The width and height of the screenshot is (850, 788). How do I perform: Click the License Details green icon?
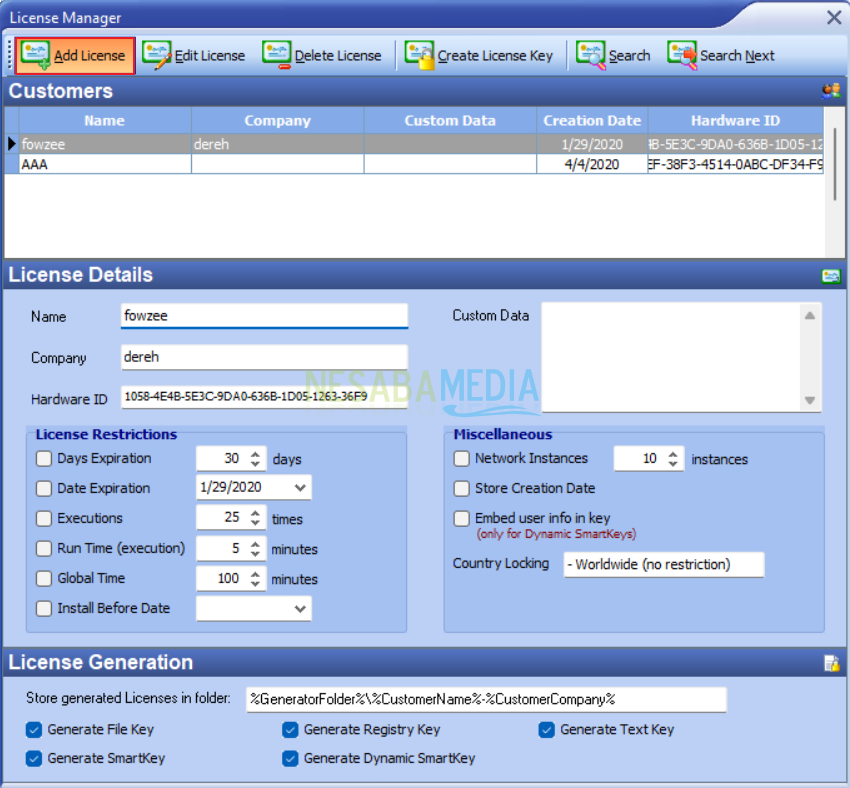click(x=831, y=275)
